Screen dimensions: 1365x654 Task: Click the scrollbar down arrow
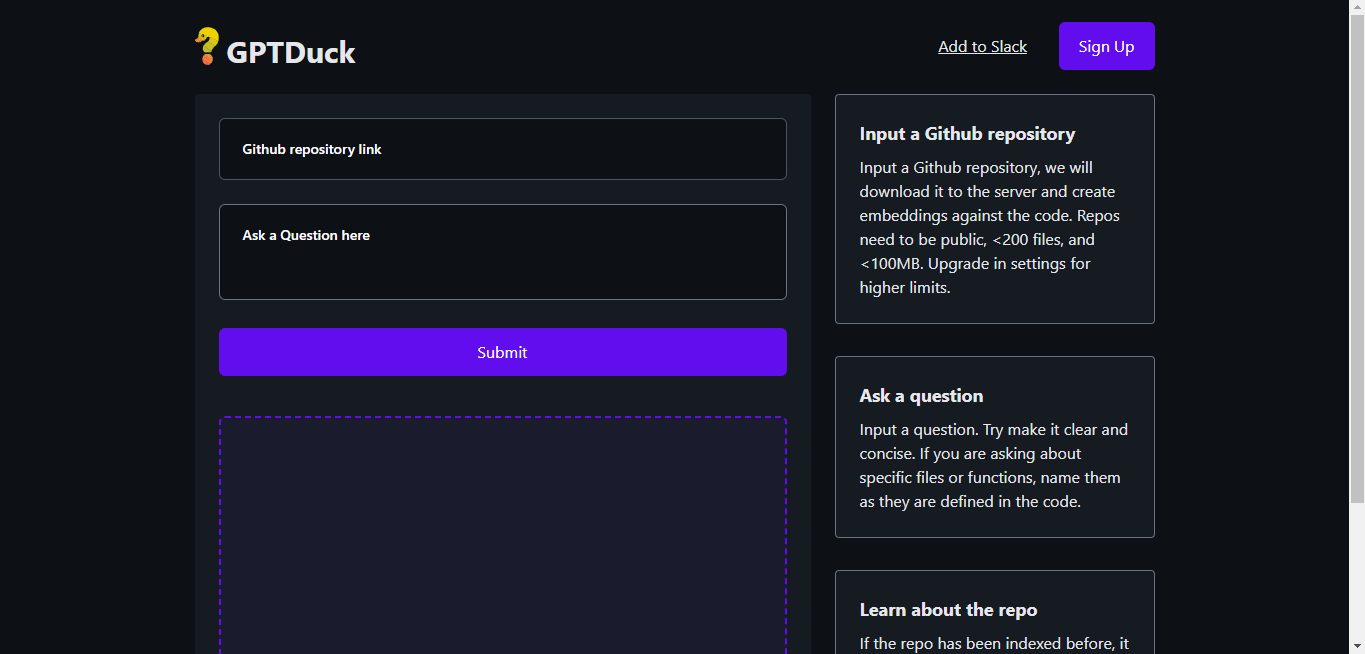coord(1357,647)
